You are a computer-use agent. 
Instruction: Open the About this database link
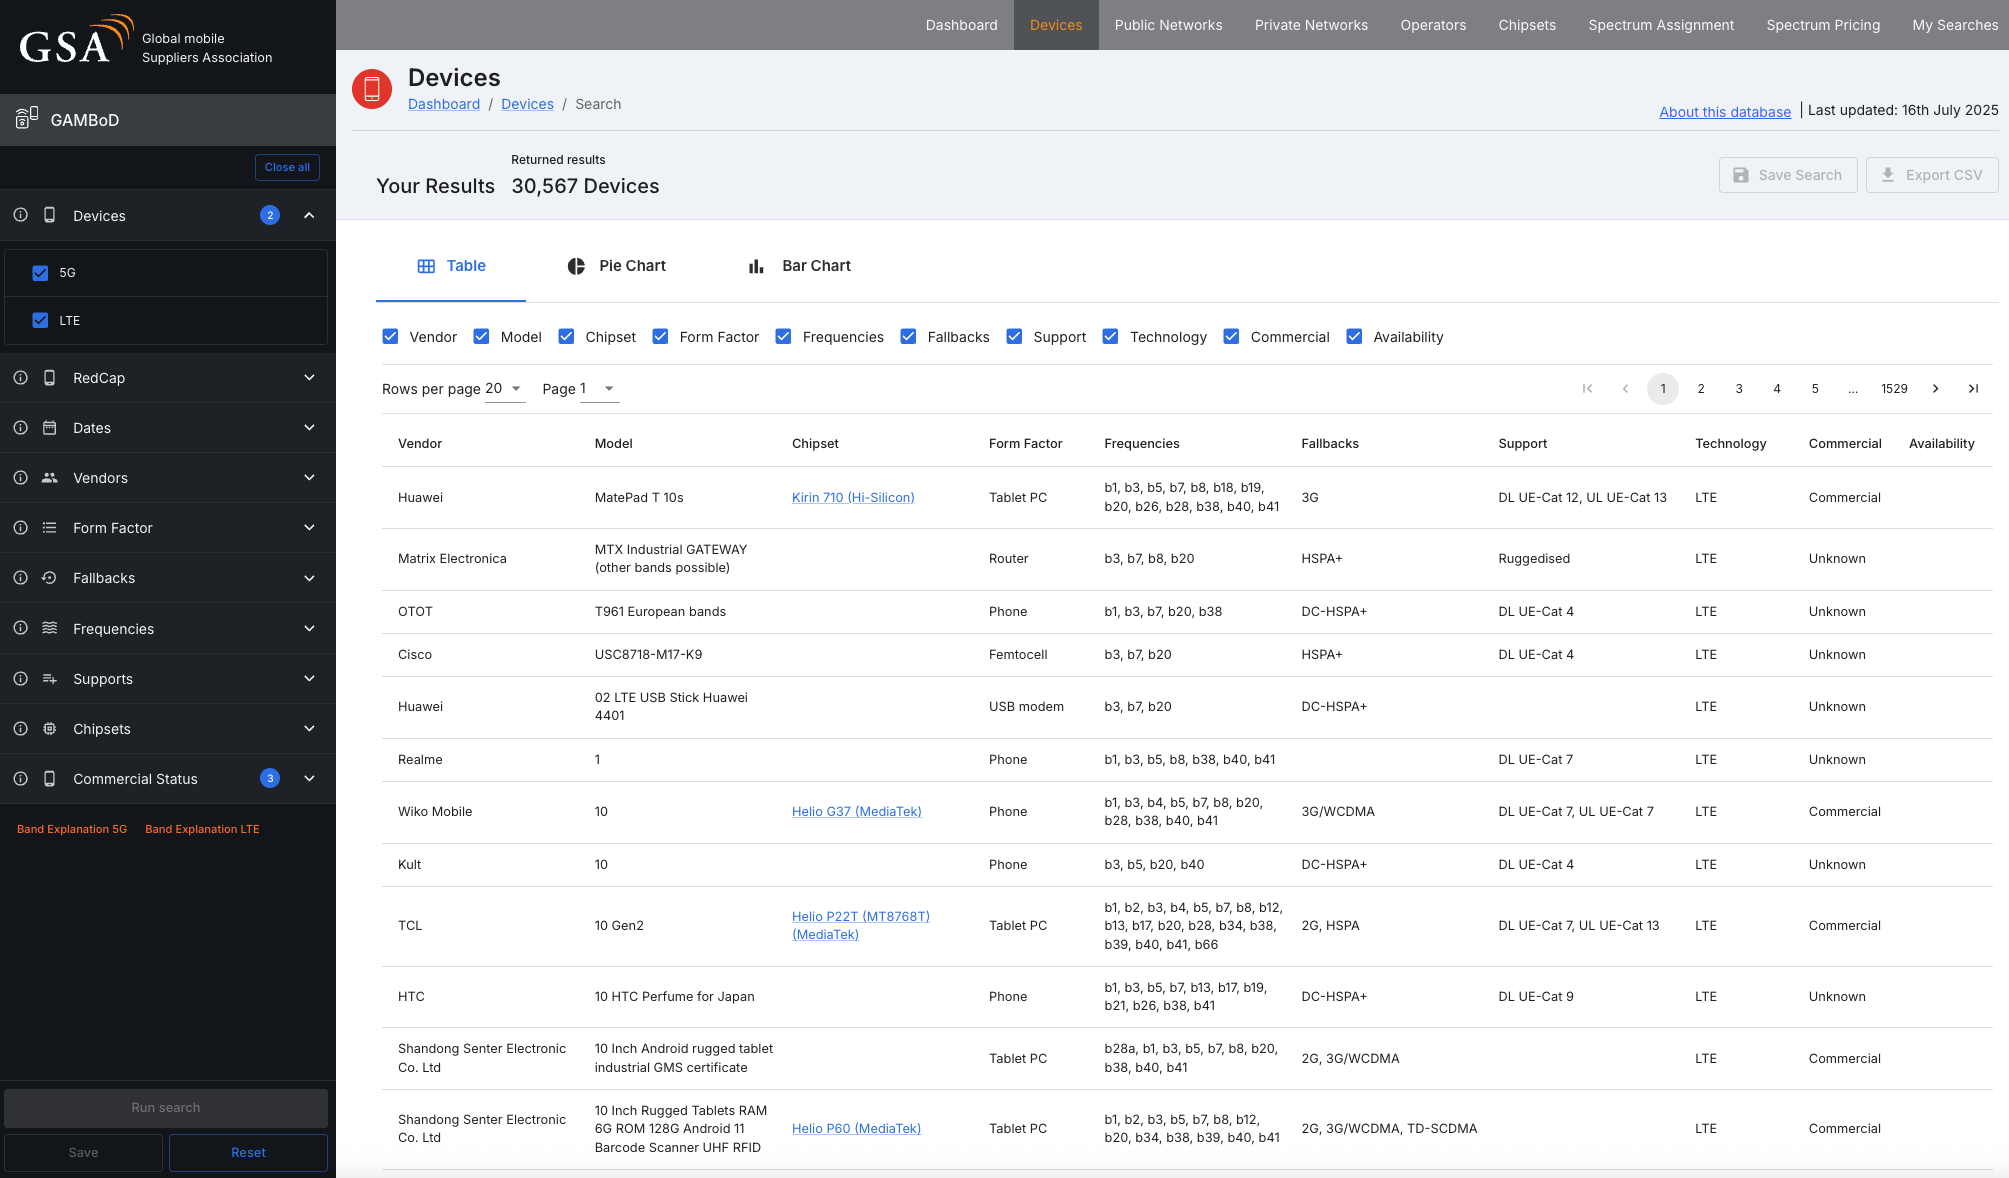(1725, 112)
